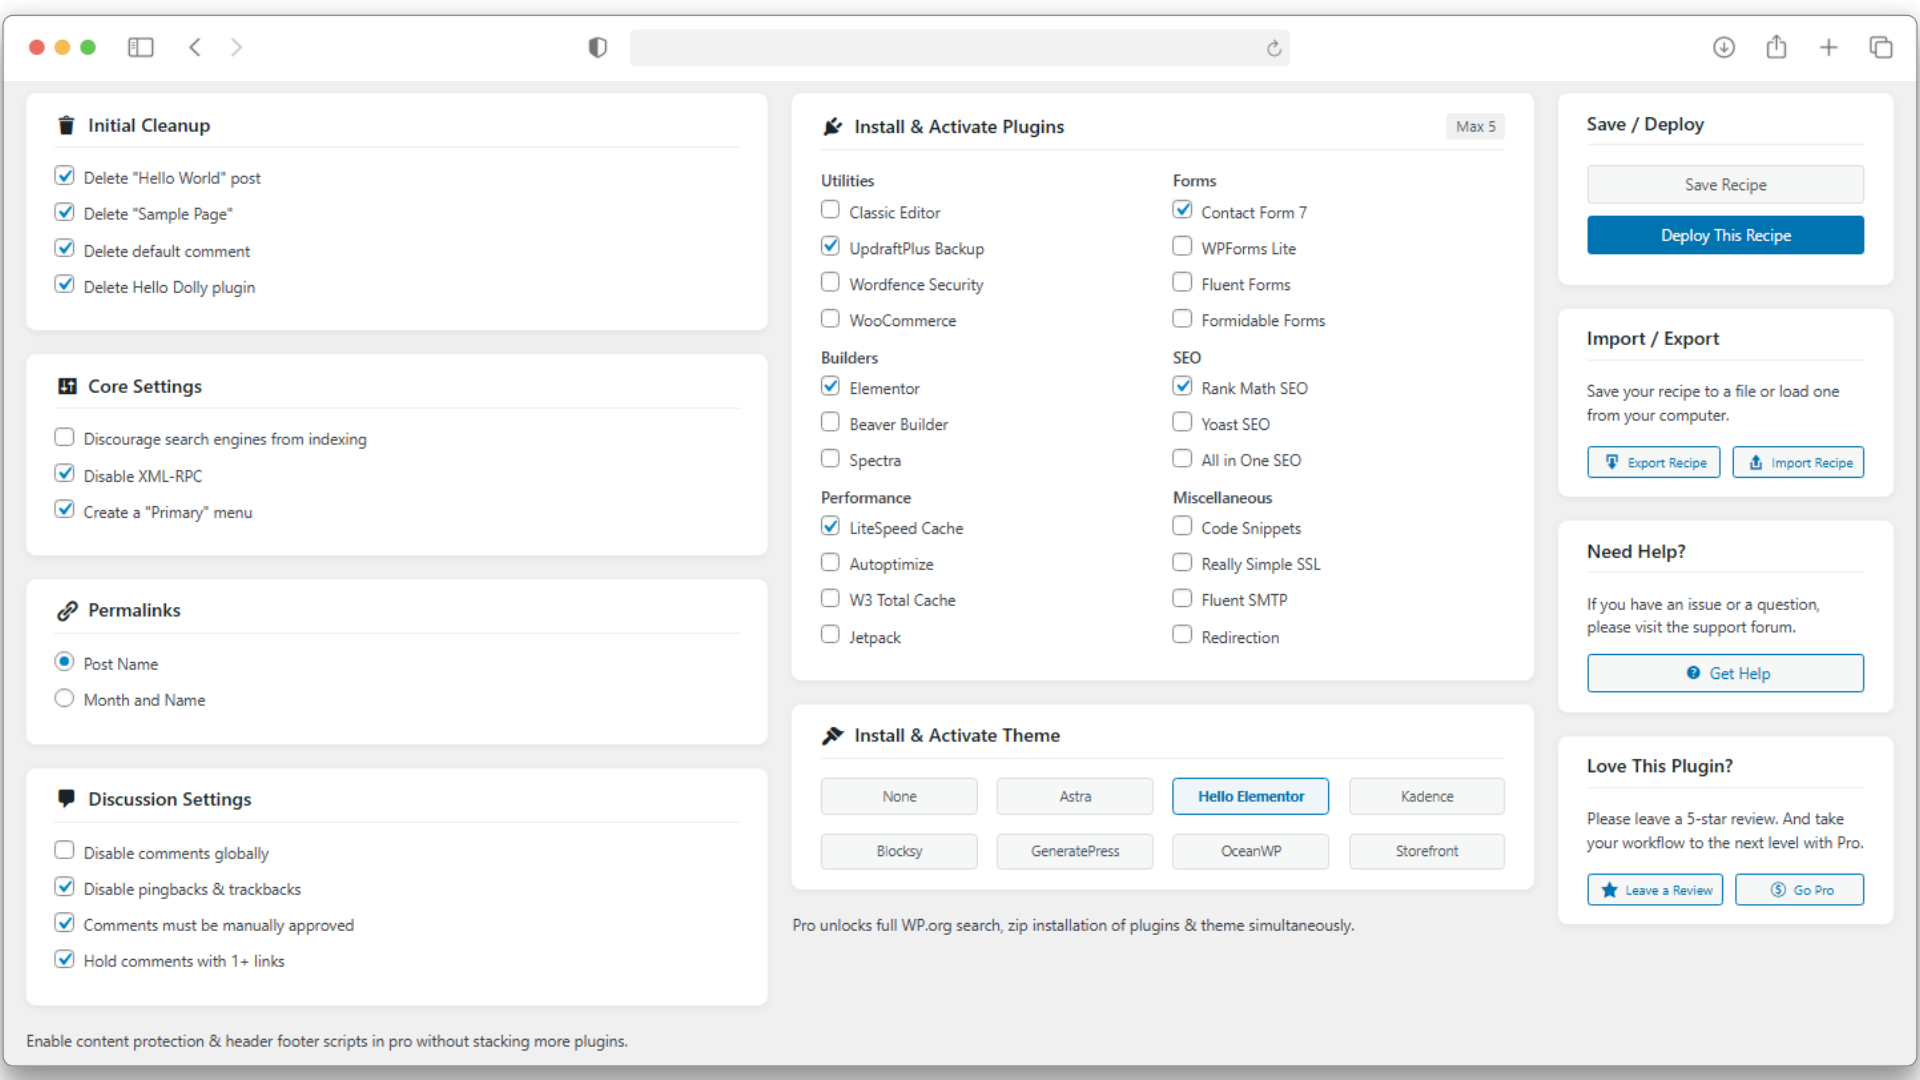Click the Core Settings panel icon
Screen dimensions: 1920x1080
coord(66,386)
